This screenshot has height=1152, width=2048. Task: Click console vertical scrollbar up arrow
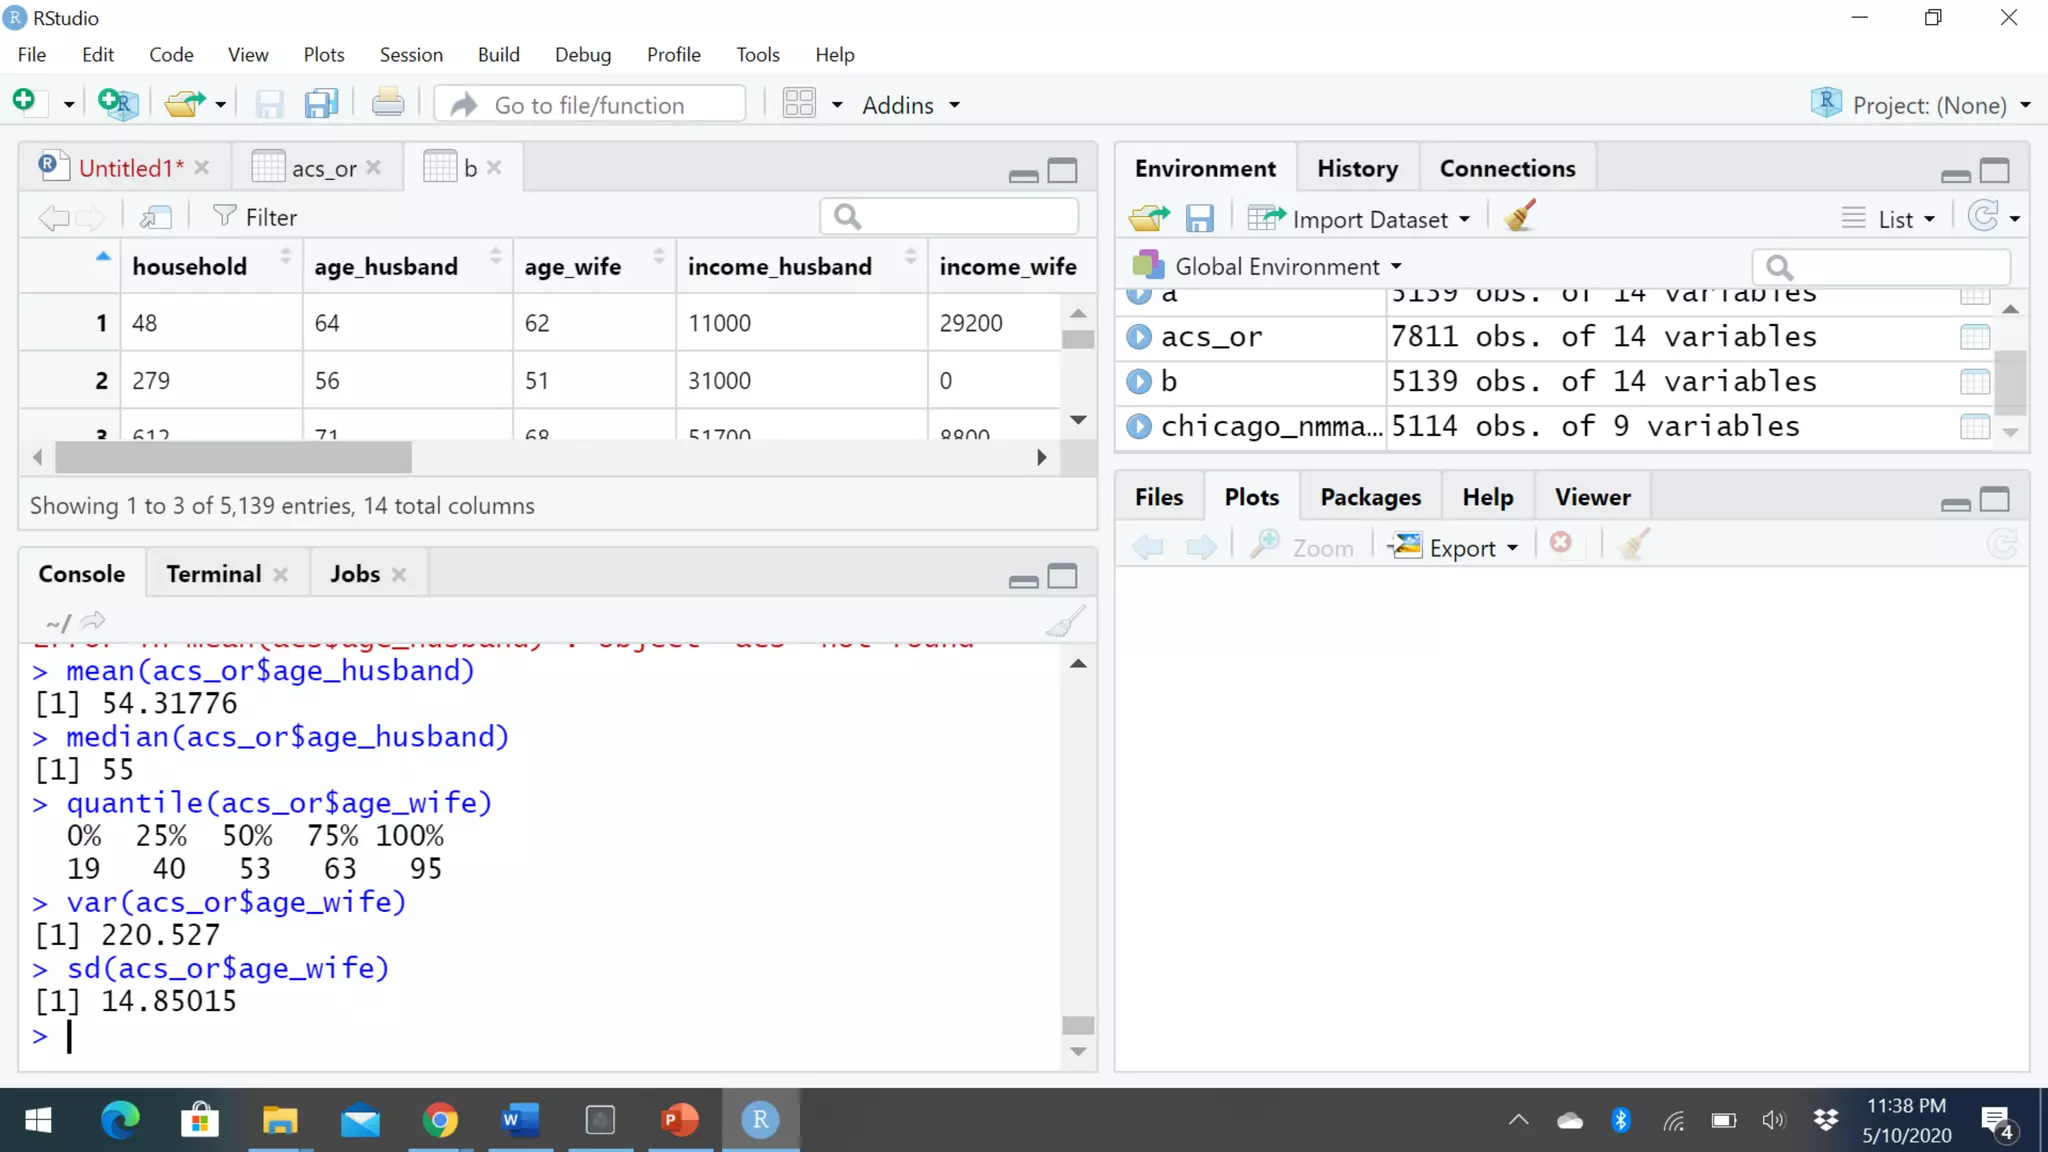point(1078,664)
